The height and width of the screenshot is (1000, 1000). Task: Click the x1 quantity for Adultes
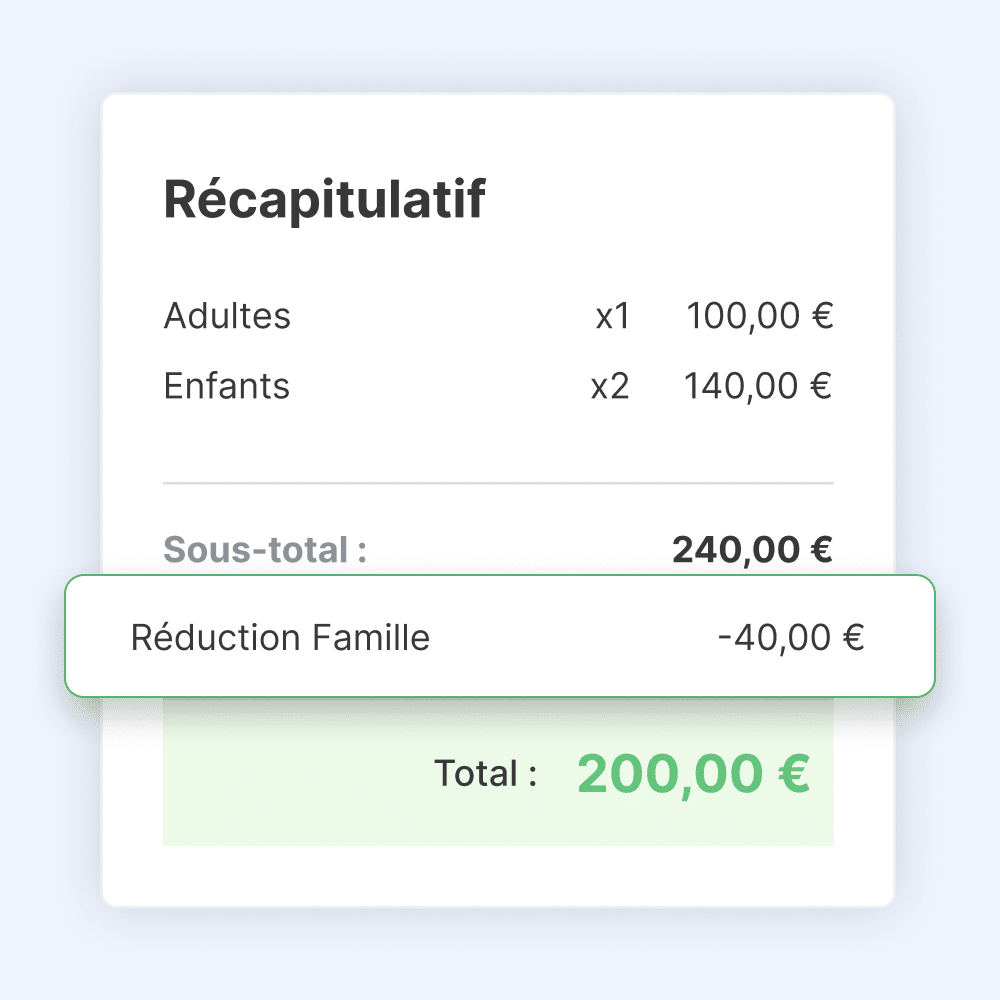[x=613, y=317]
